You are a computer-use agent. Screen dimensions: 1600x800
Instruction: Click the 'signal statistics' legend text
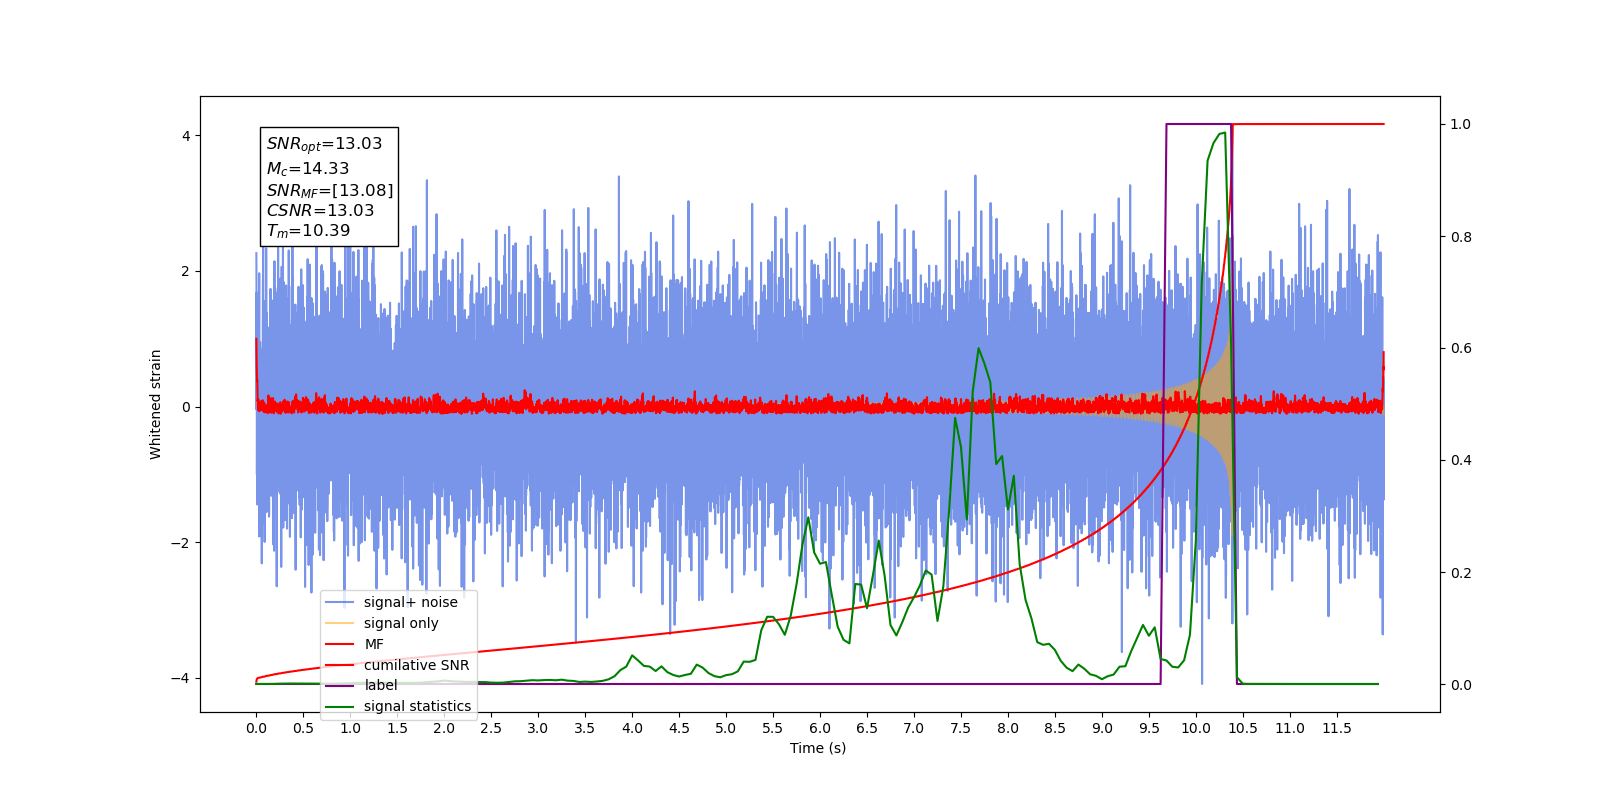click(x=417, y=706)
